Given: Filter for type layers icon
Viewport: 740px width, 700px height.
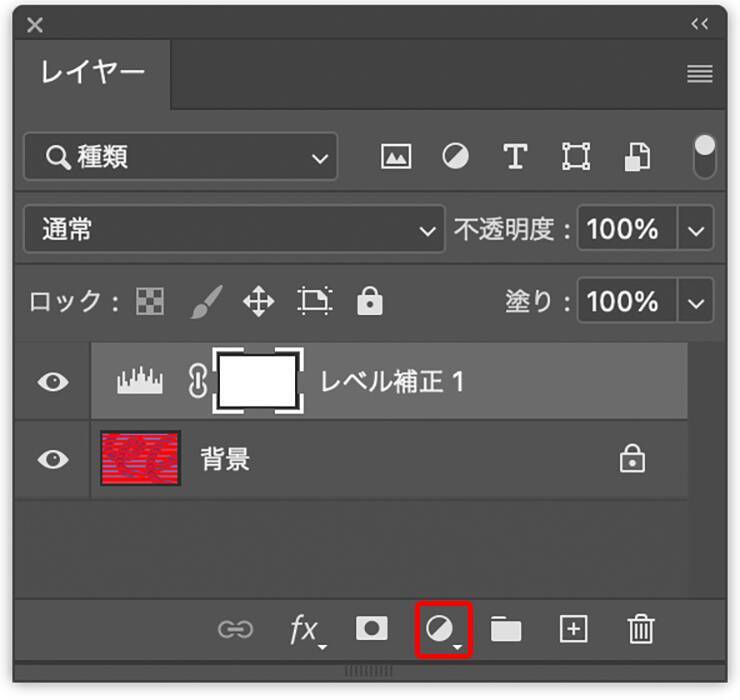Looking at the screenshot, I should point(515,156).
